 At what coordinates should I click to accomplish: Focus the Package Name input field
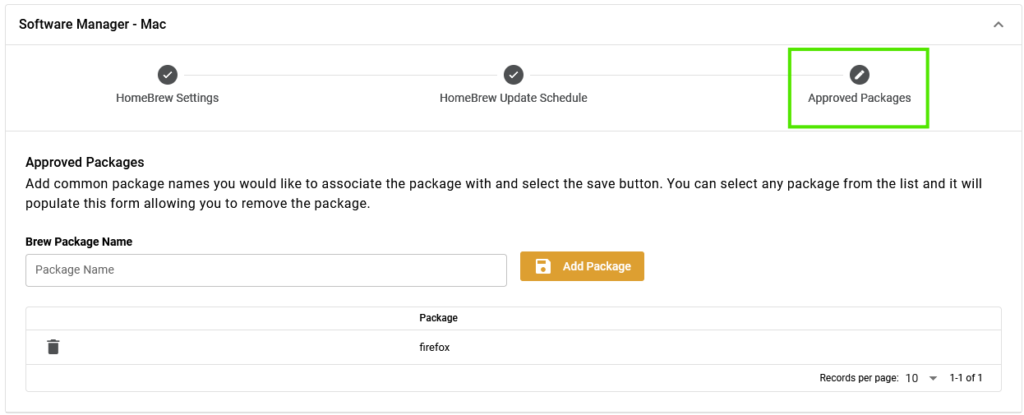coord(266,270)
